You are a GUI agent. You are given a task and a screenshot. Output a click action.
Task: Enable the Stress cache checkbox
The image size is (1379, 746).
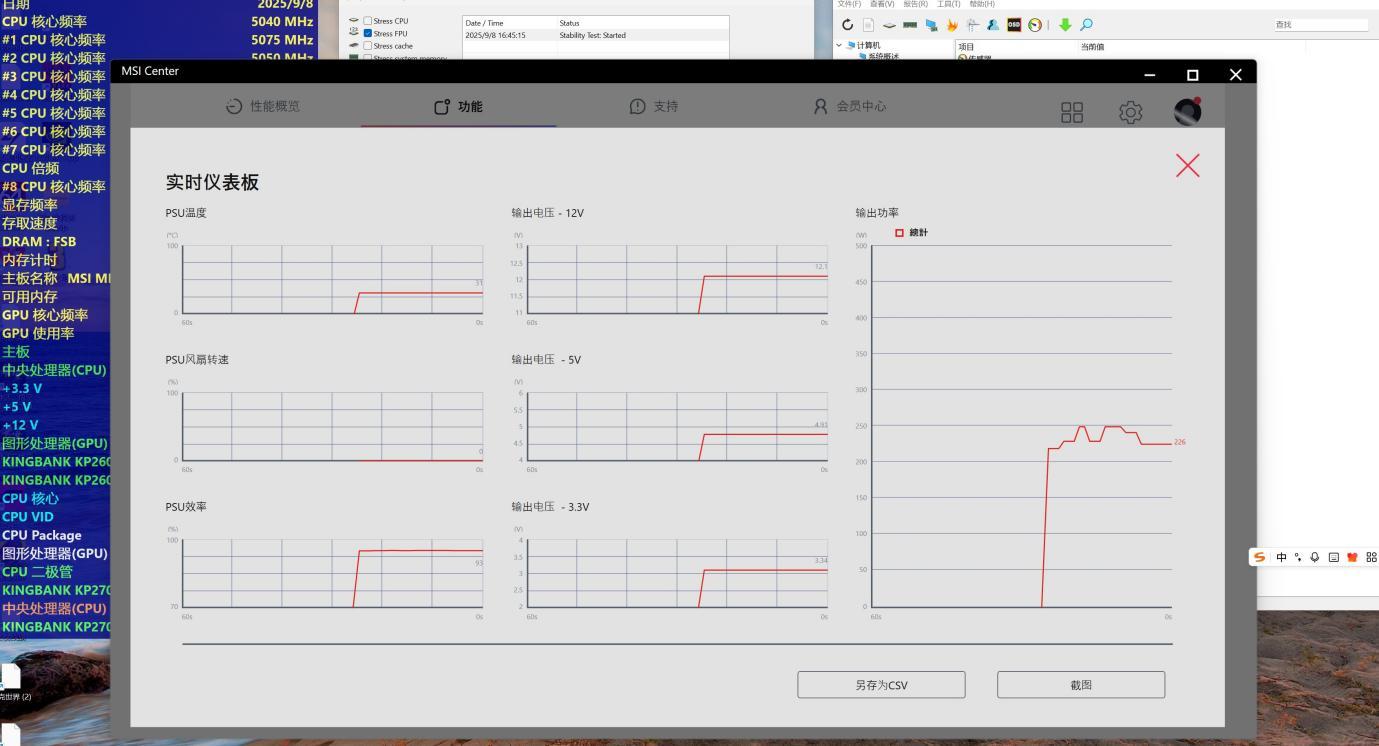pos(367,46)
